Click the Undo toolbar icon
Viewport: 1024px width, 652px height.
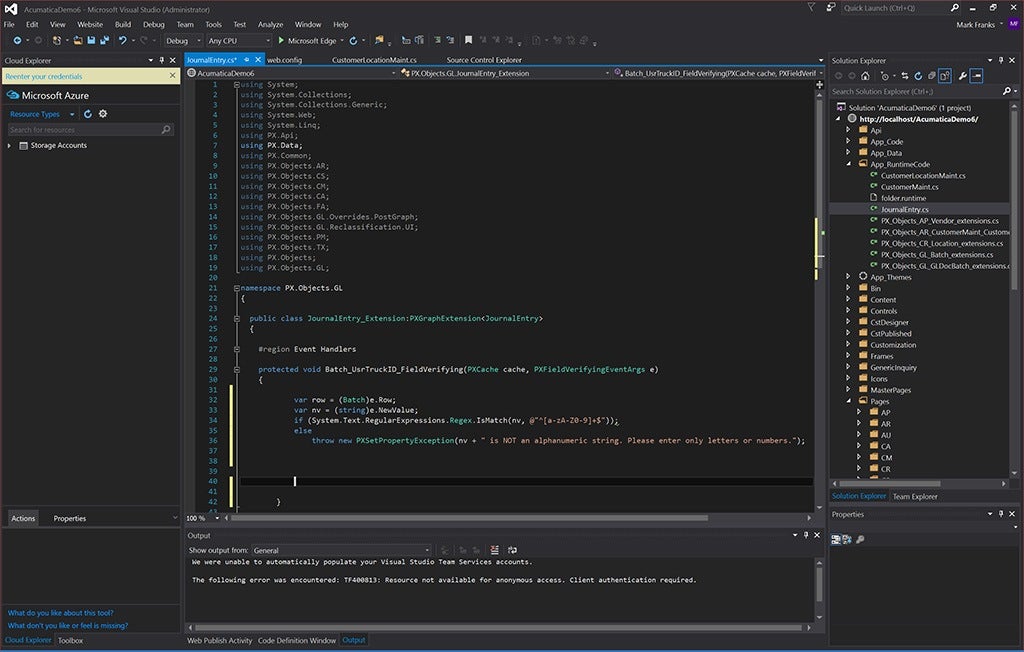click(x=122, y=41)
